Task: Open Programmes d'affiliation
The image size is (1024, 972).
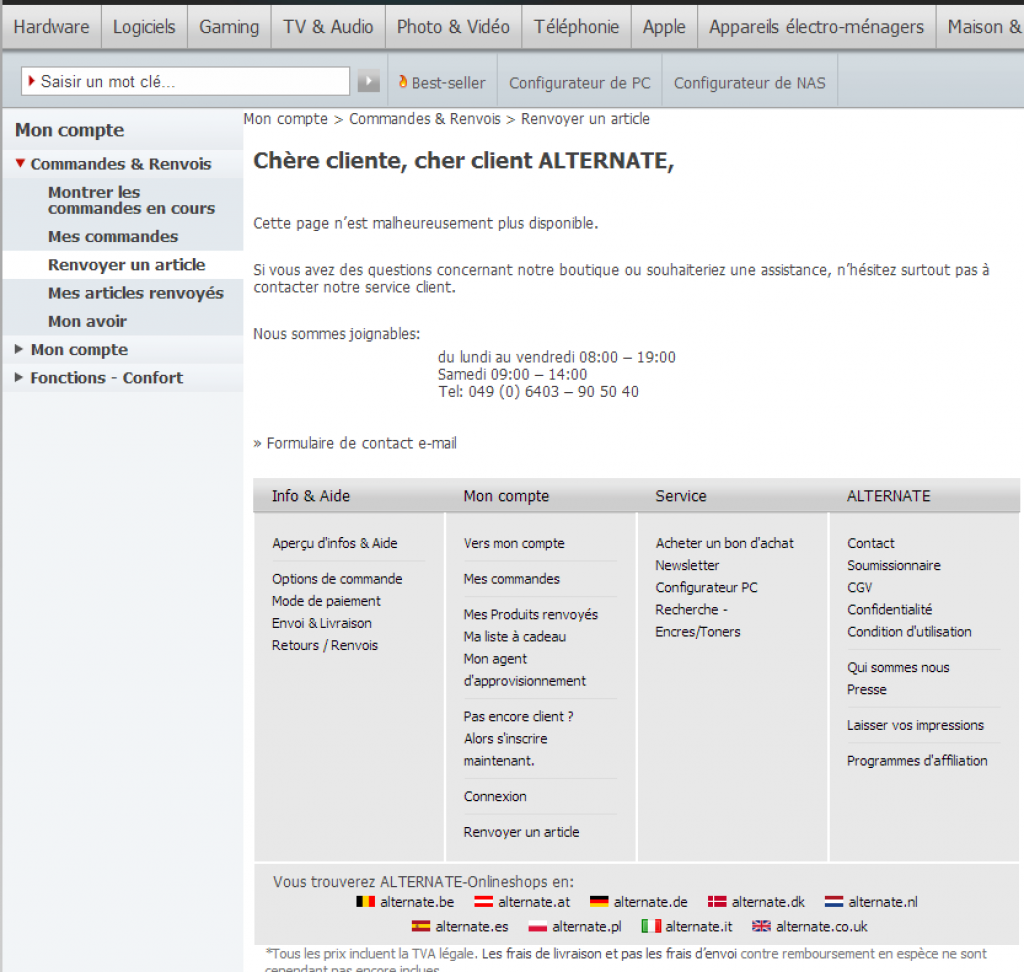Action: pos(917,761)
